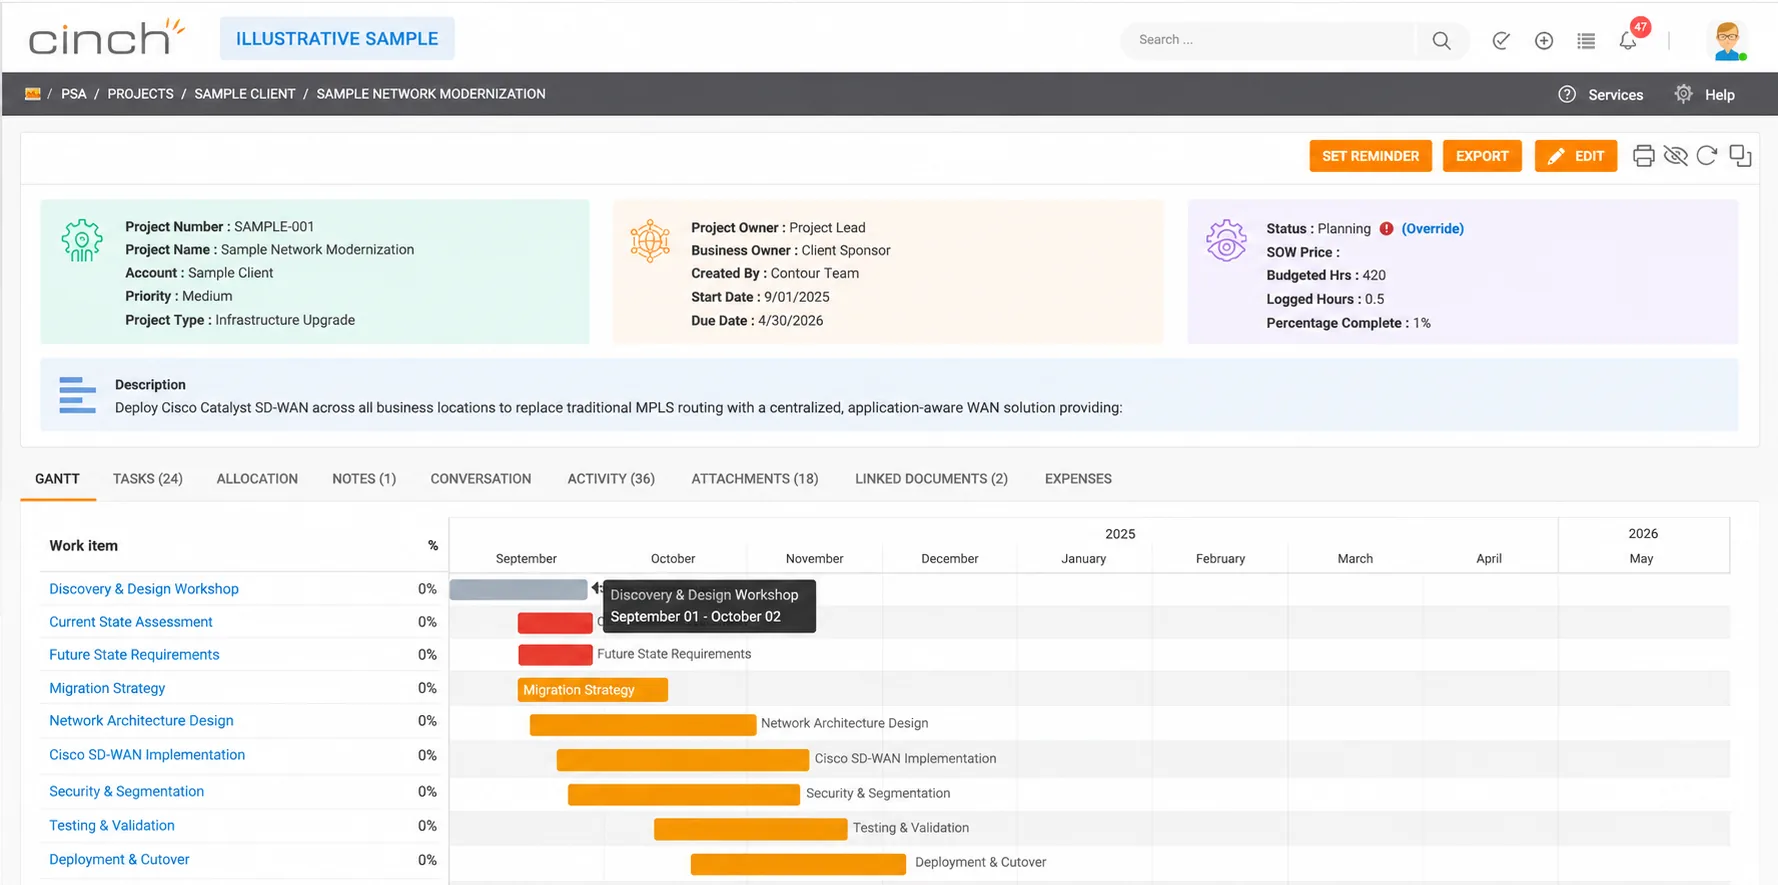This screenshot has width=1778, height=885.
Task: Open the list view icon in header
Action: pyautogui.click(x=1586, y=40)
